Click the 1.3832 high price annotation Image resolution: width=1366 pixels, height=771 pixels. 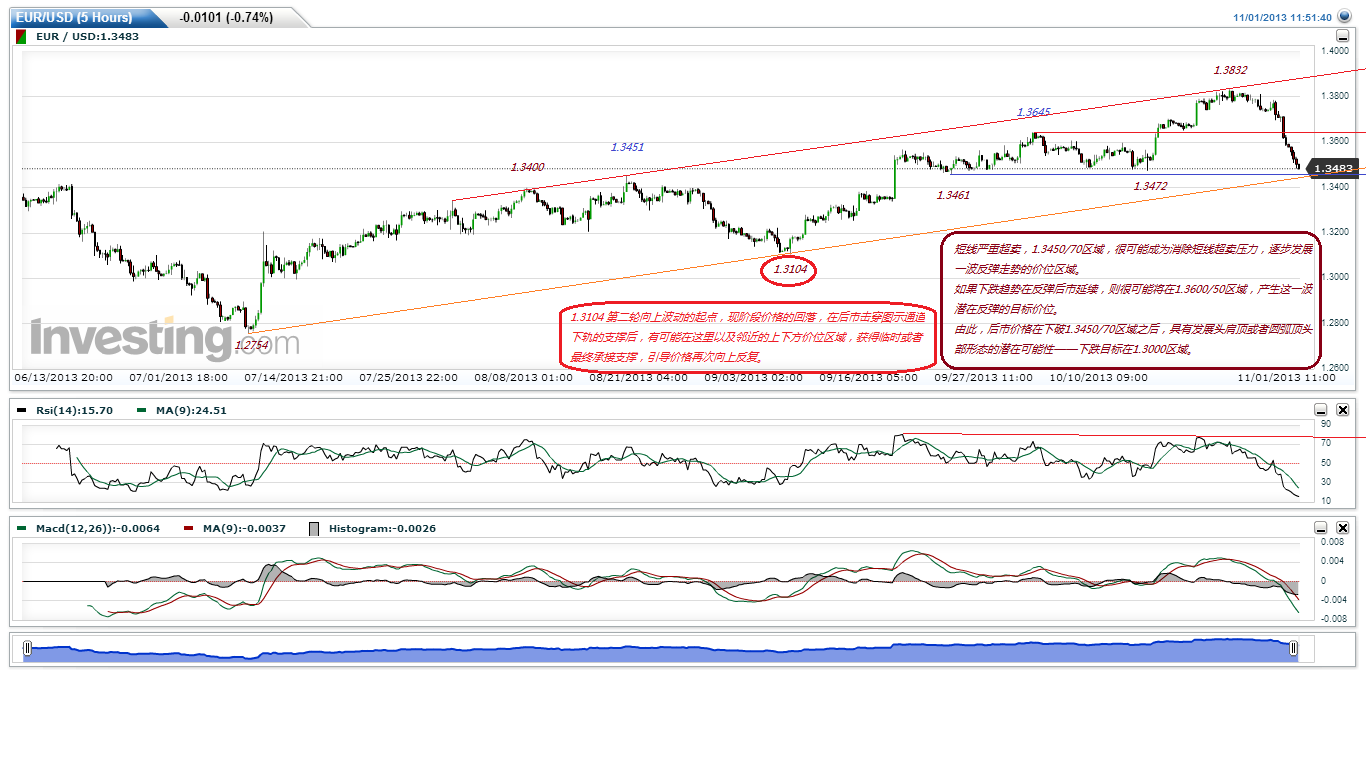(1230, 70)
